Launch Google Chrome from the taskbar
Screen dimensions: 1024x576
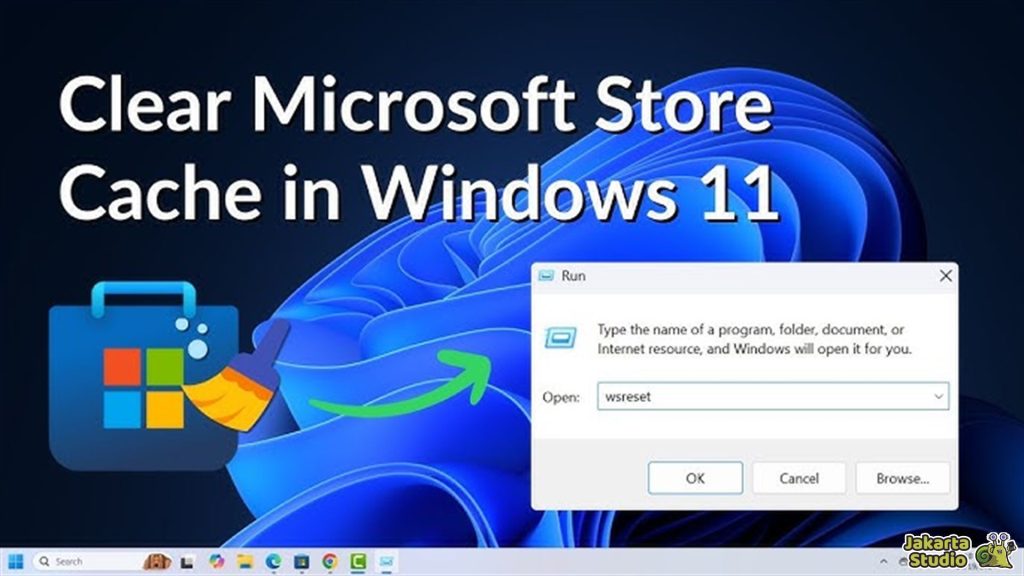pos(329,561)
